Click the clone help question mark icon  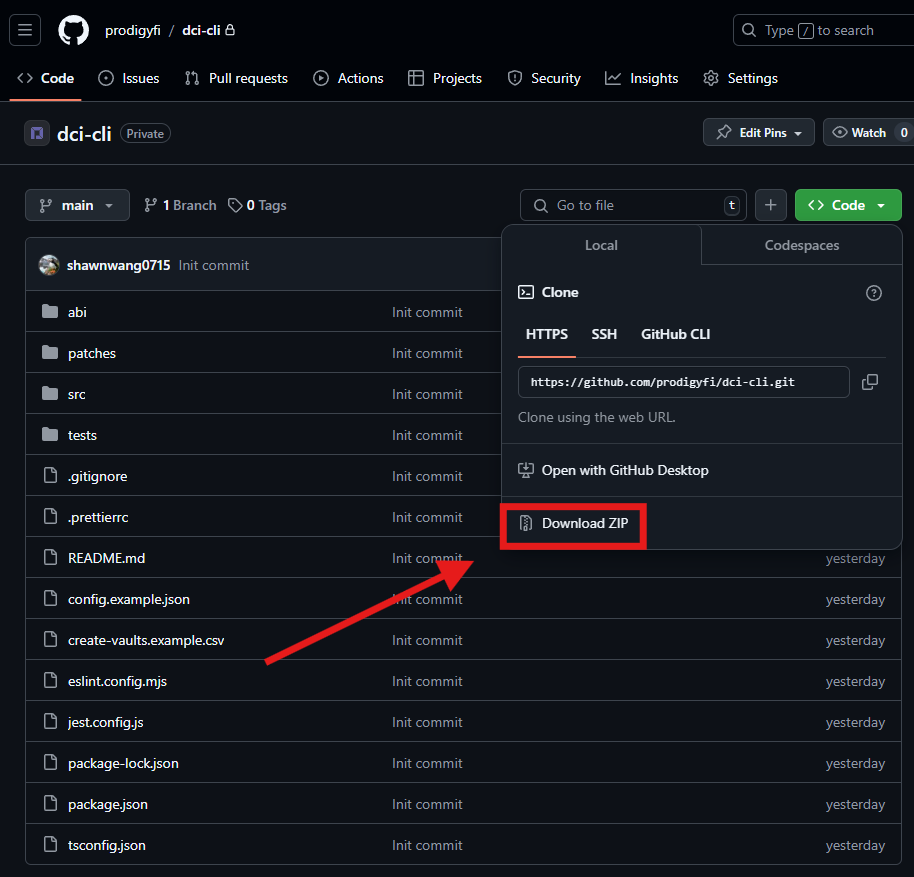874,293
